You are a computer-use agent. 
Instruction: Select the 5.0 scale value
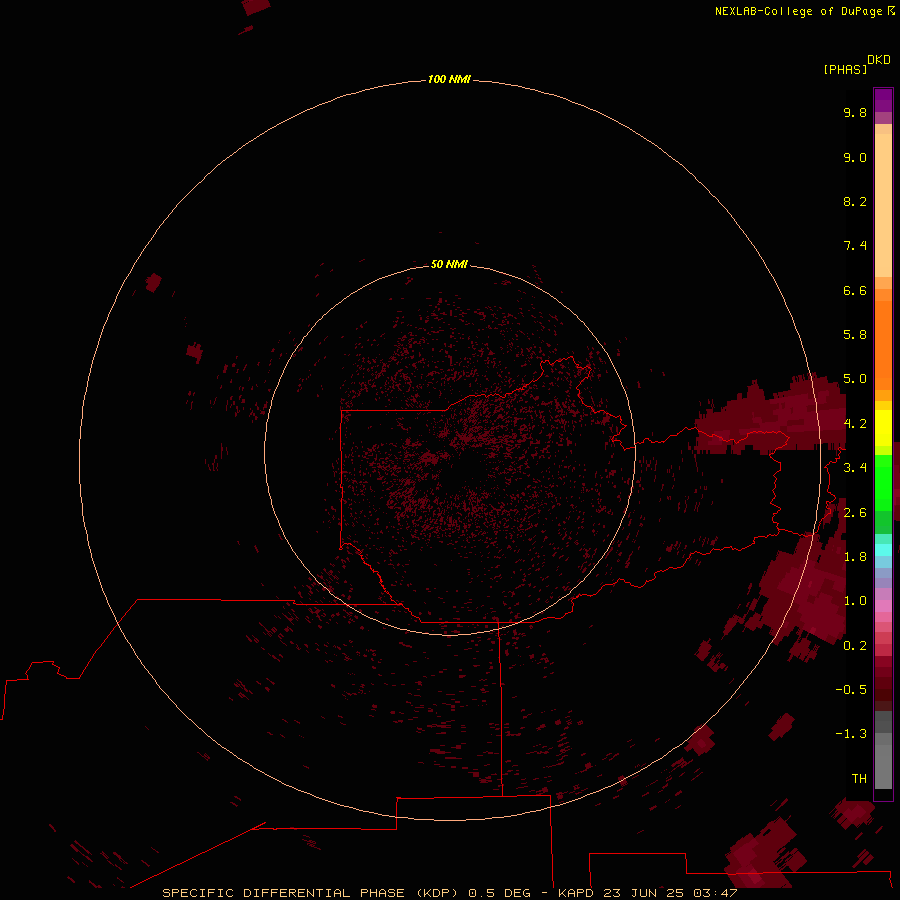pyautogui.click(x=855, y=379)
